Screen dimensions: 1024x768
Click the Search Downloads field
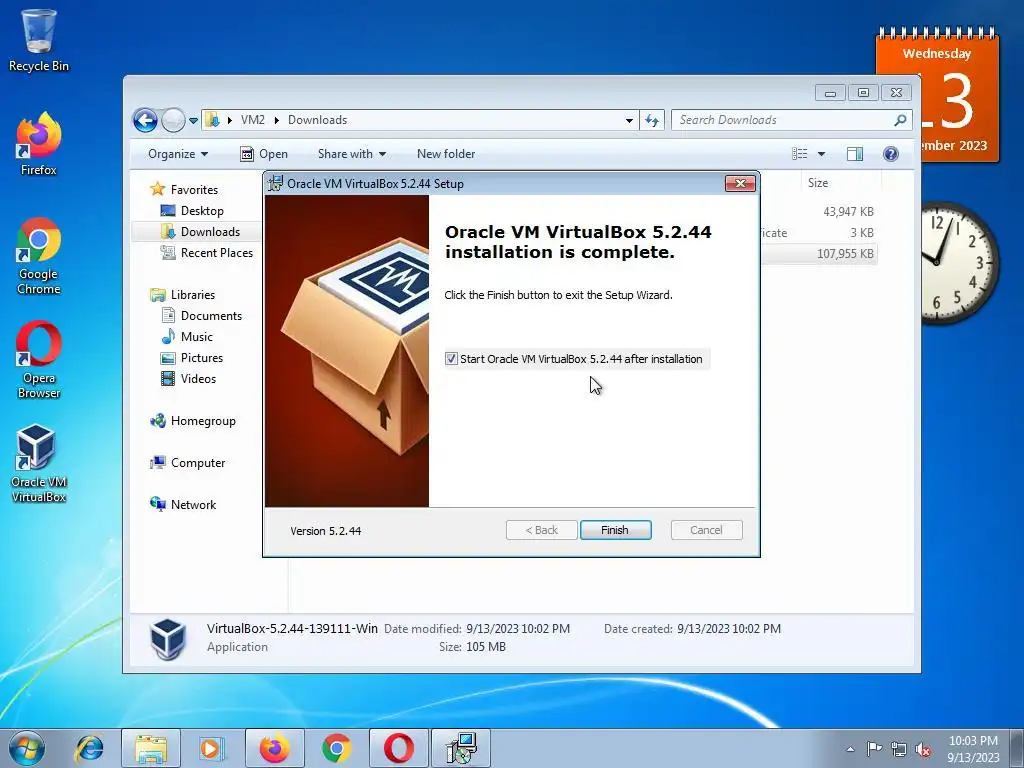pyautogui.click(x=785, y=120)
